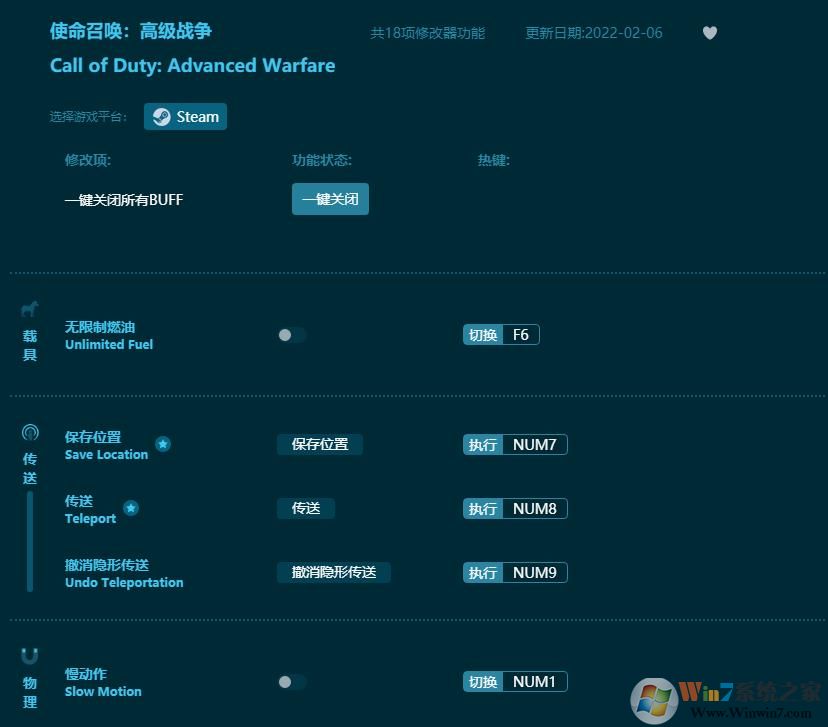Select the Steam platform button
Viewport: 828px width, 727px height.
tap(185, 117)
